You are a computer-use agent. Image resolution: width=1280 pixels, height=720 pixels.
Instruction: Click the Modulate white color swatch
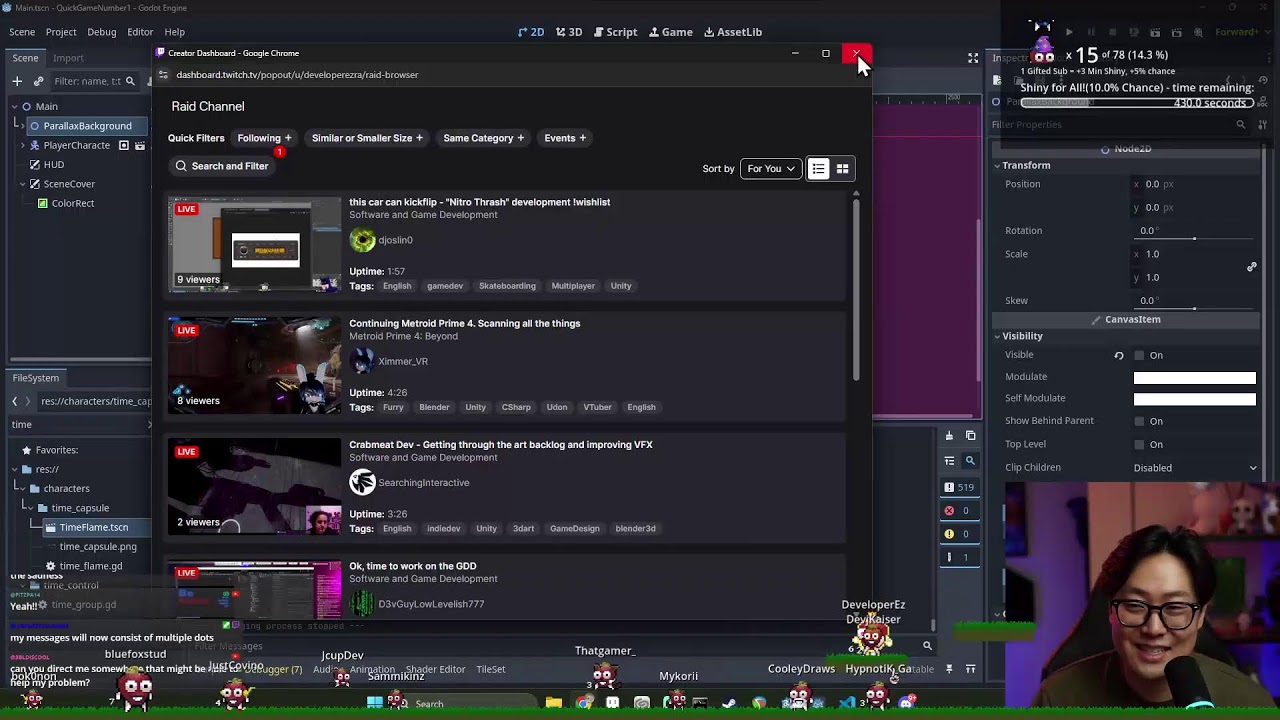tap(1194, 377)
